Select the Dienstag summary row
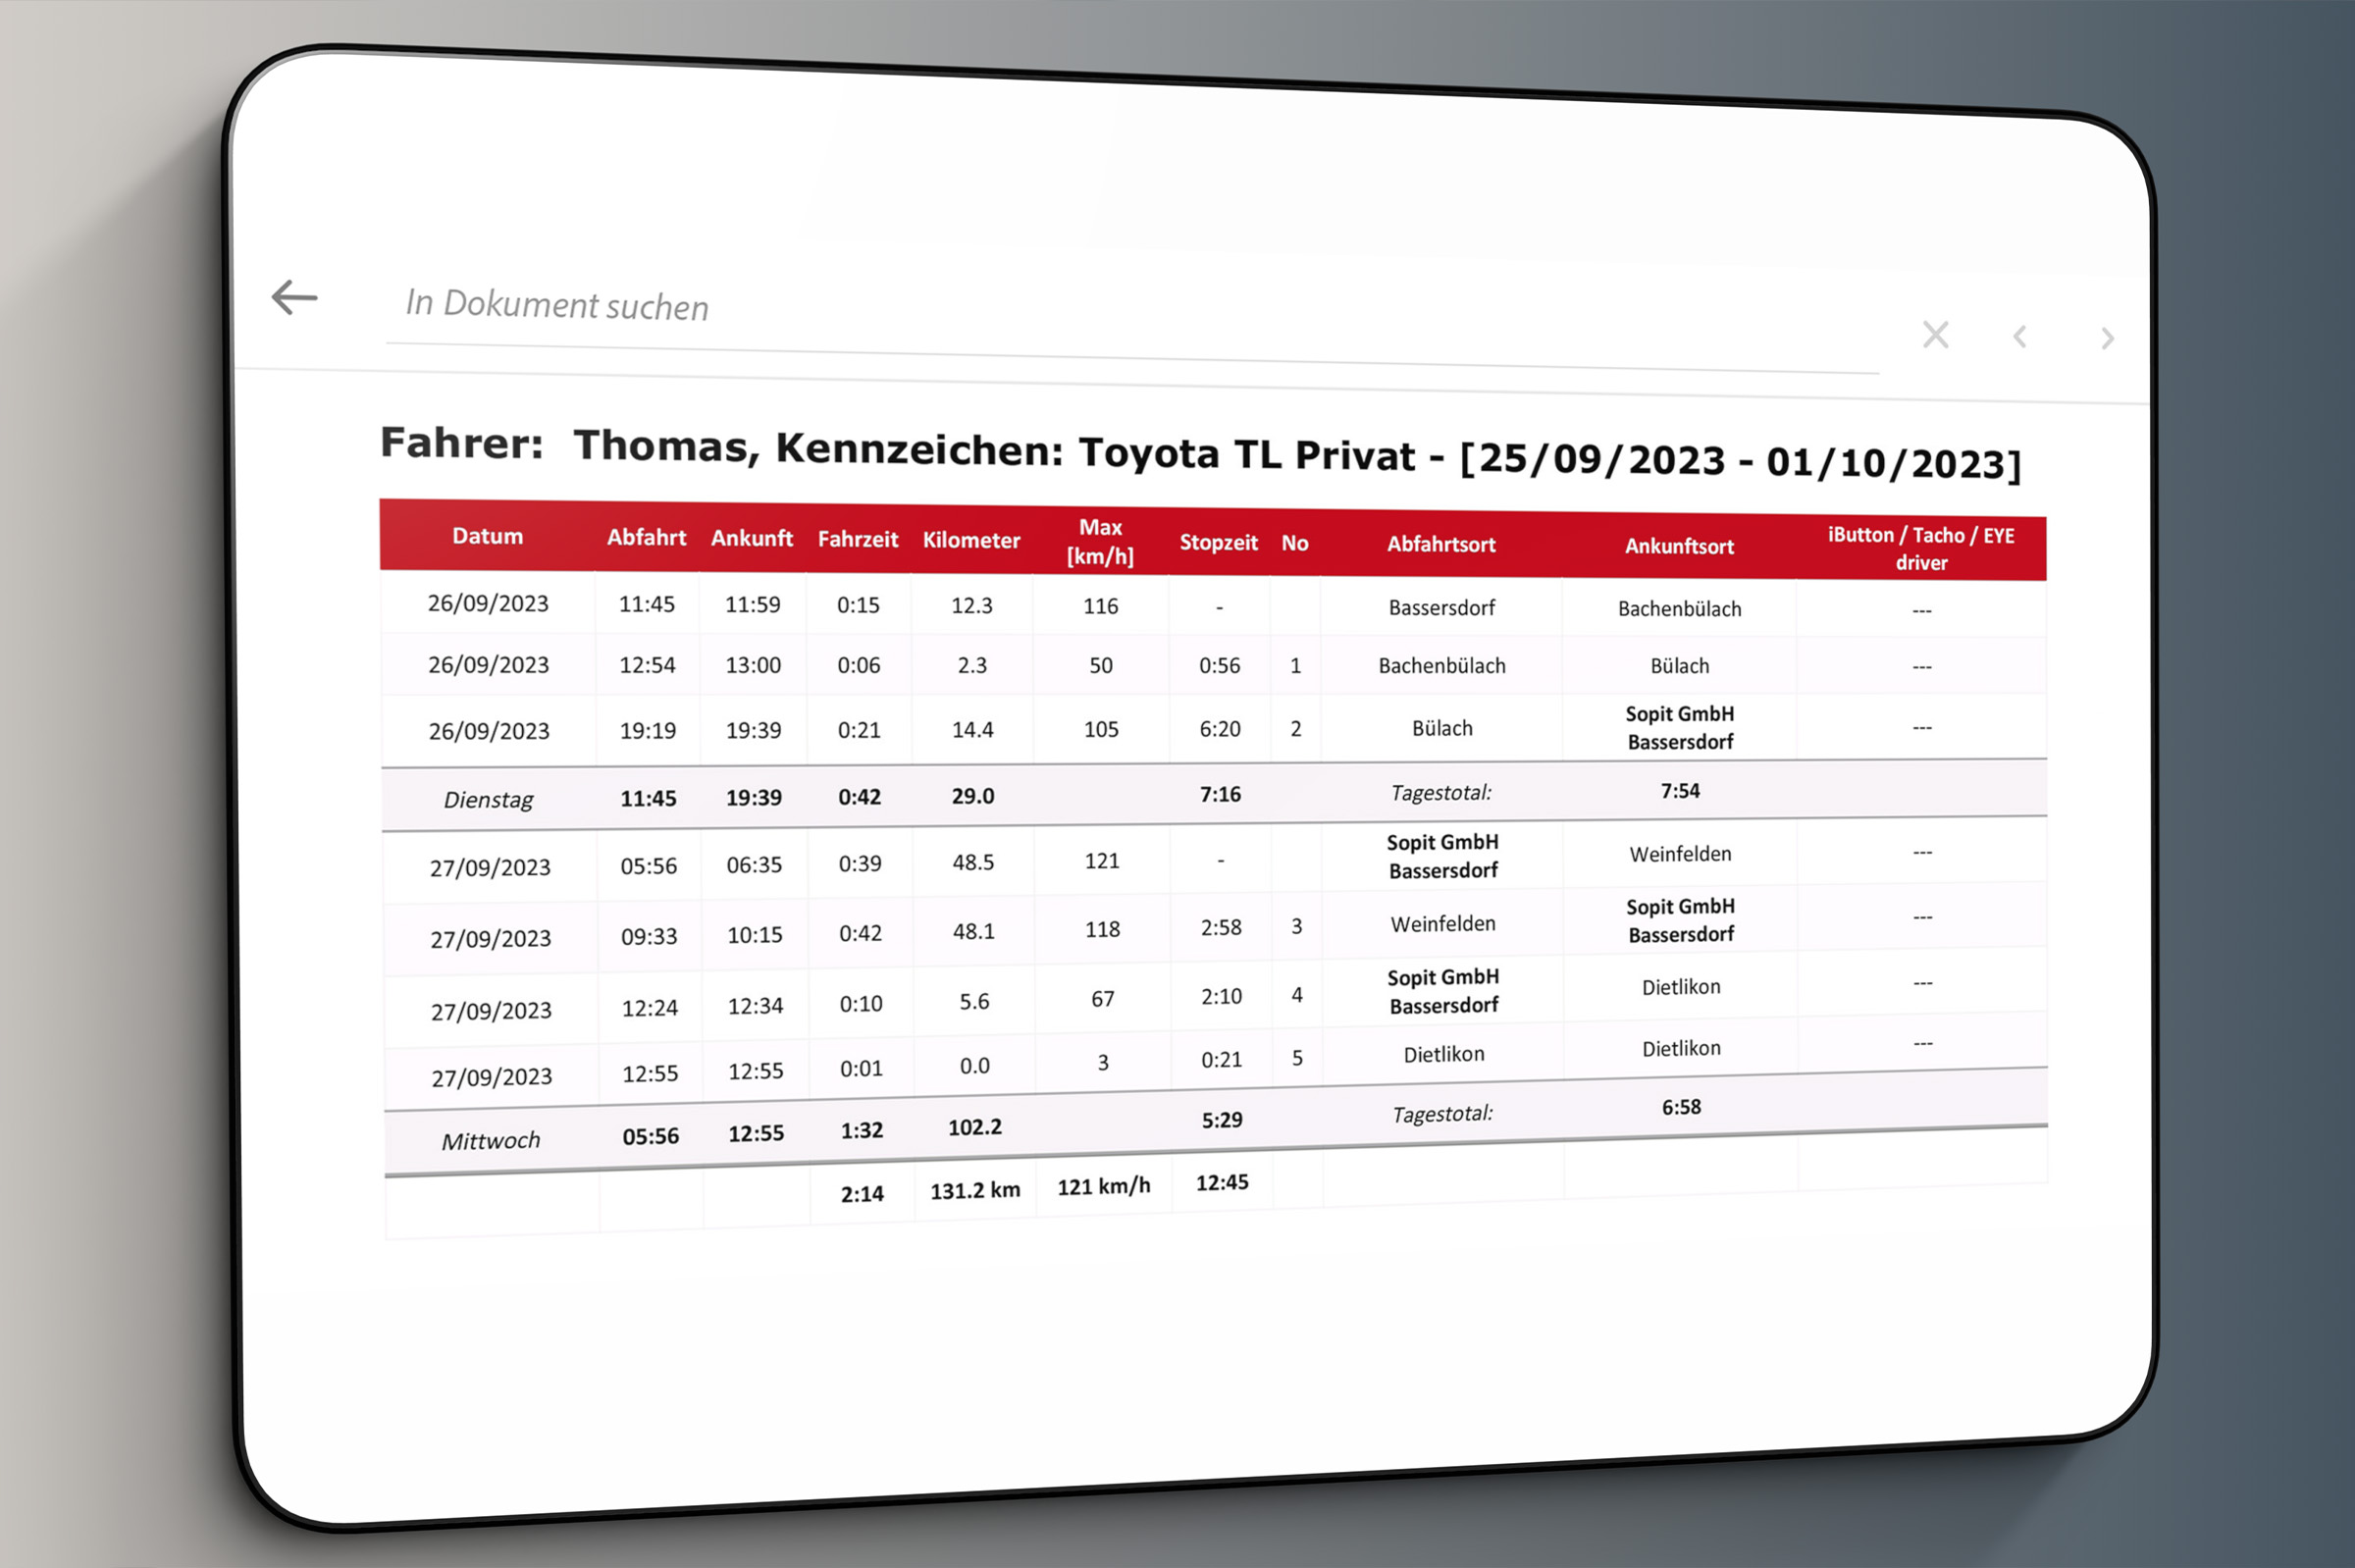 [488, 800]
